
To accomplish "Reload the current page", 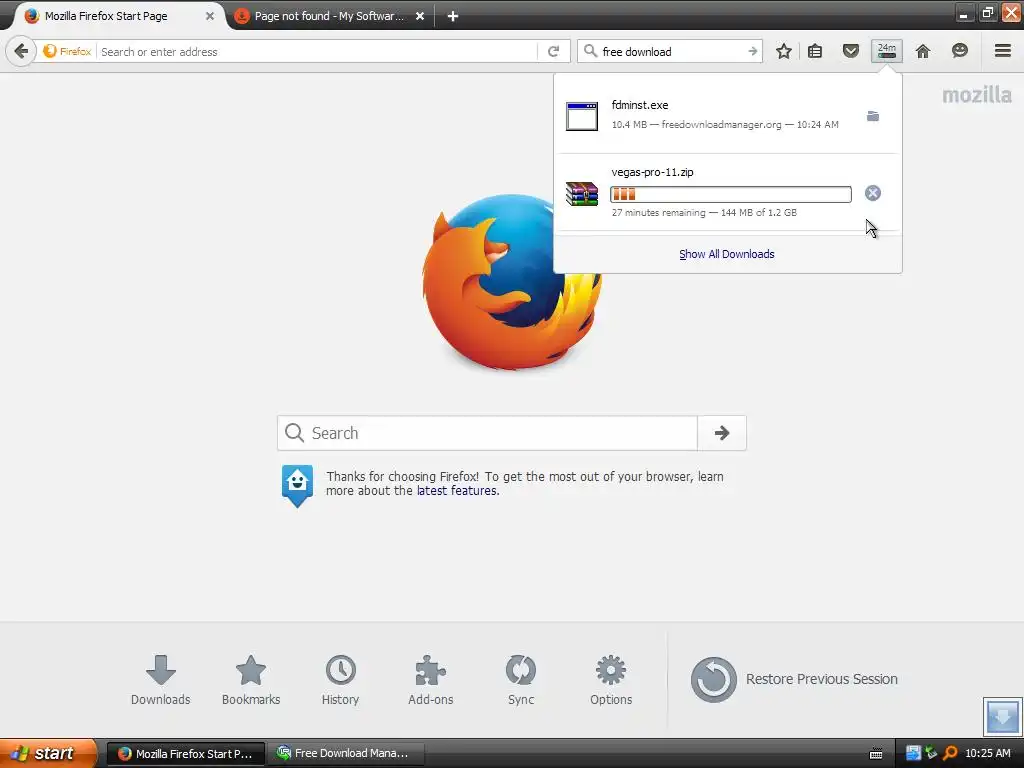I will coord(553,51).
